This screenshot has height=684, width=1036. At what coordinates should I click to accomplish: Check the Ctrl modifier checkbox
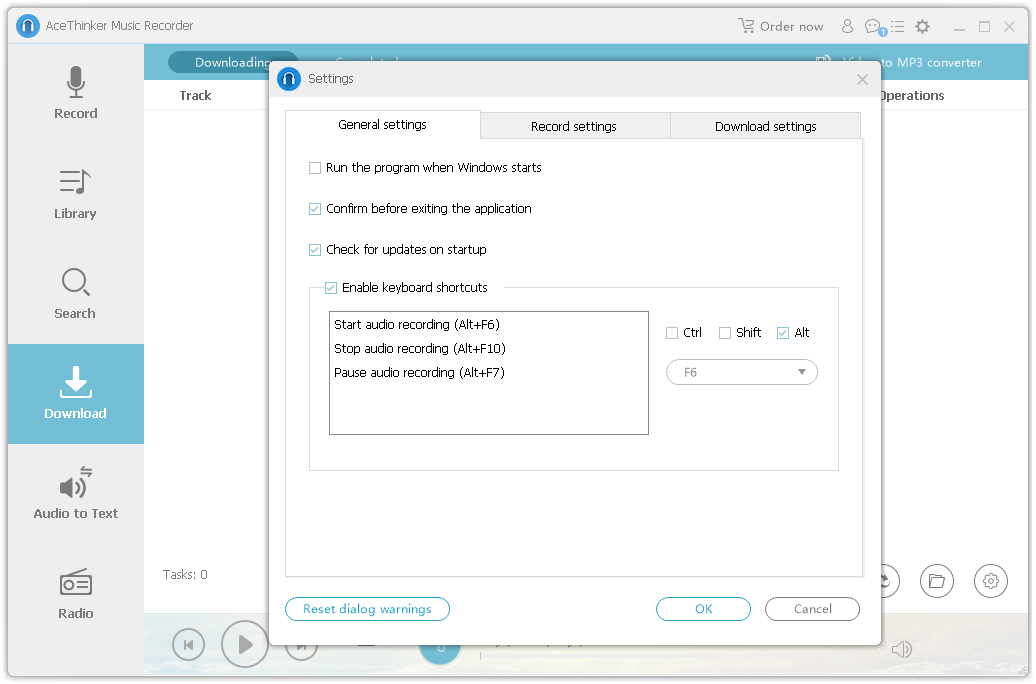point(672,332)
